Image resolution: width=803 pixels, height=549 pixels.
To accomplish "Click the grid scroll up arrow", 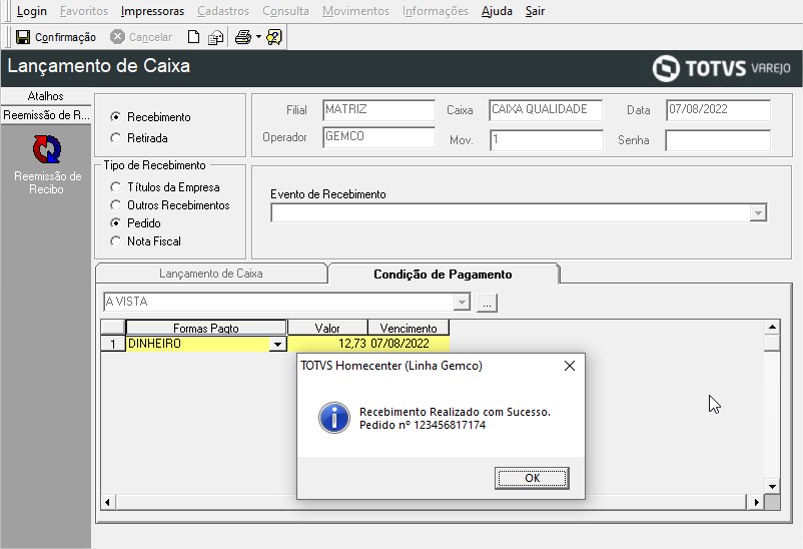I will [772, 327].
